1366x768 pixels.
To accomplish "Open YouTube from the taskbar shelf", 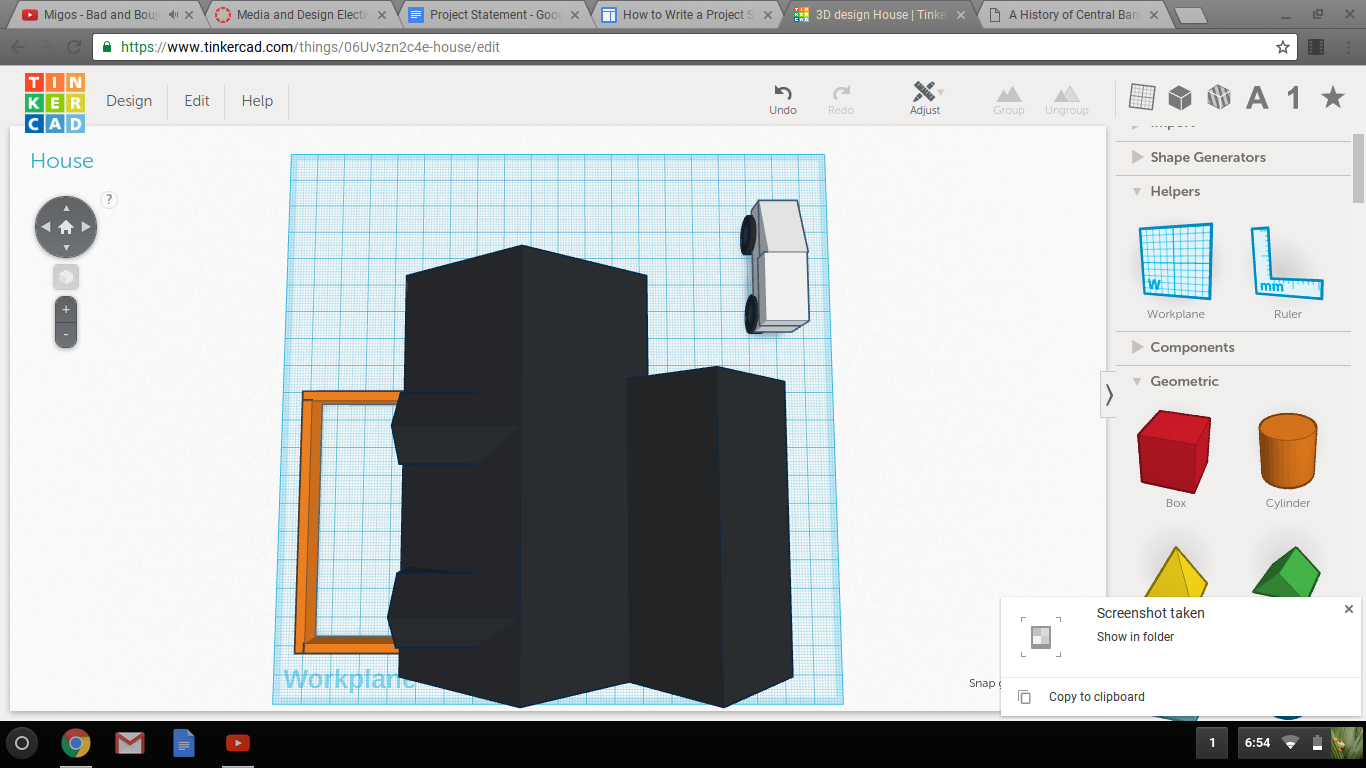I will coord(237,743).
